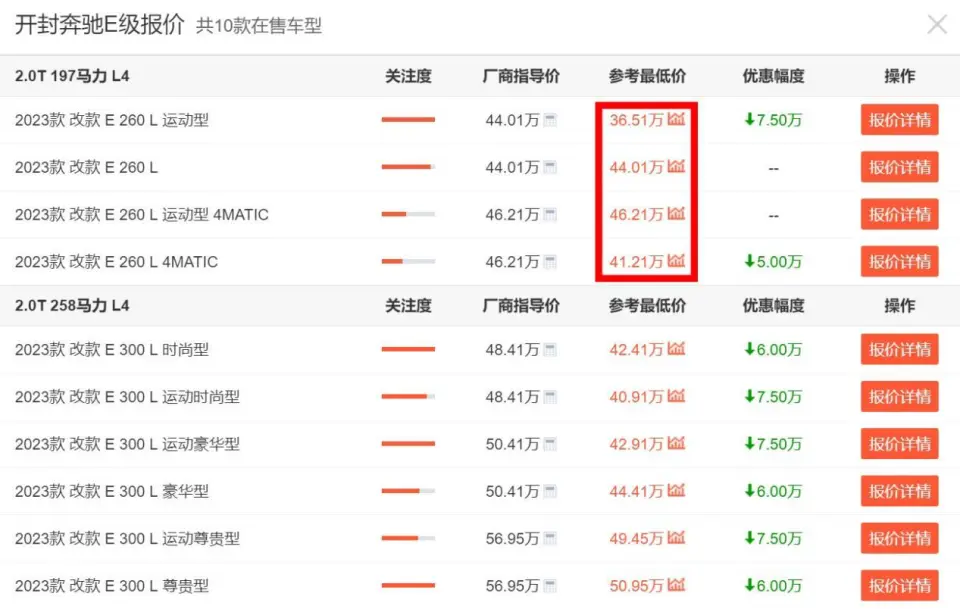Image resolution: width=960 pixels, height=609 pixels.
Task: Open the E 300 L 时尚型 model link
Action: pos(112,349)
